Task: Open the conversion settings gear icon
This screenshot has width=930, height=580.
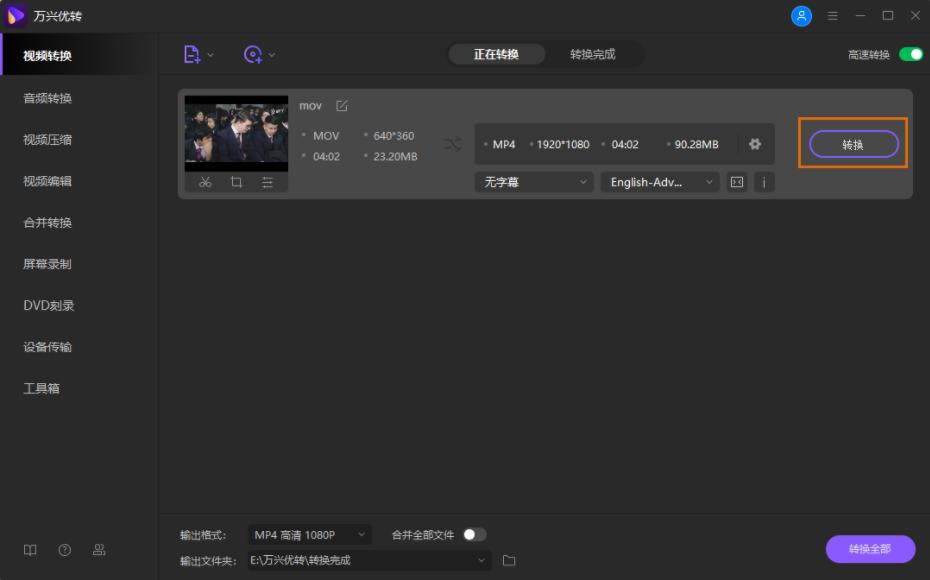Action: 756,144
